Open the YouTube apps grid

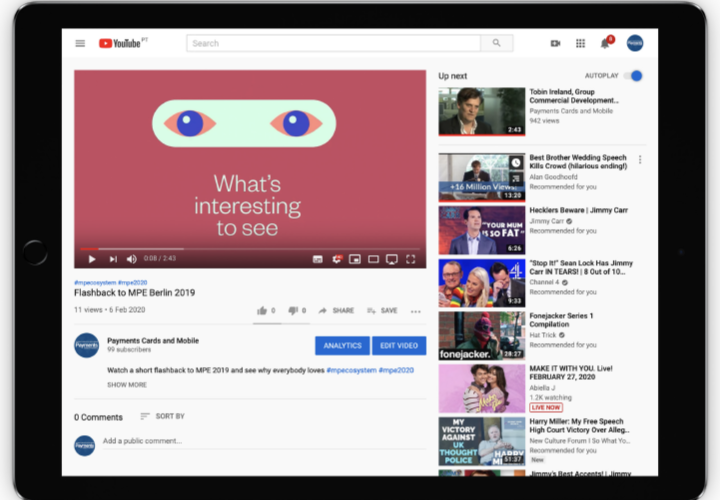point(580,44)
